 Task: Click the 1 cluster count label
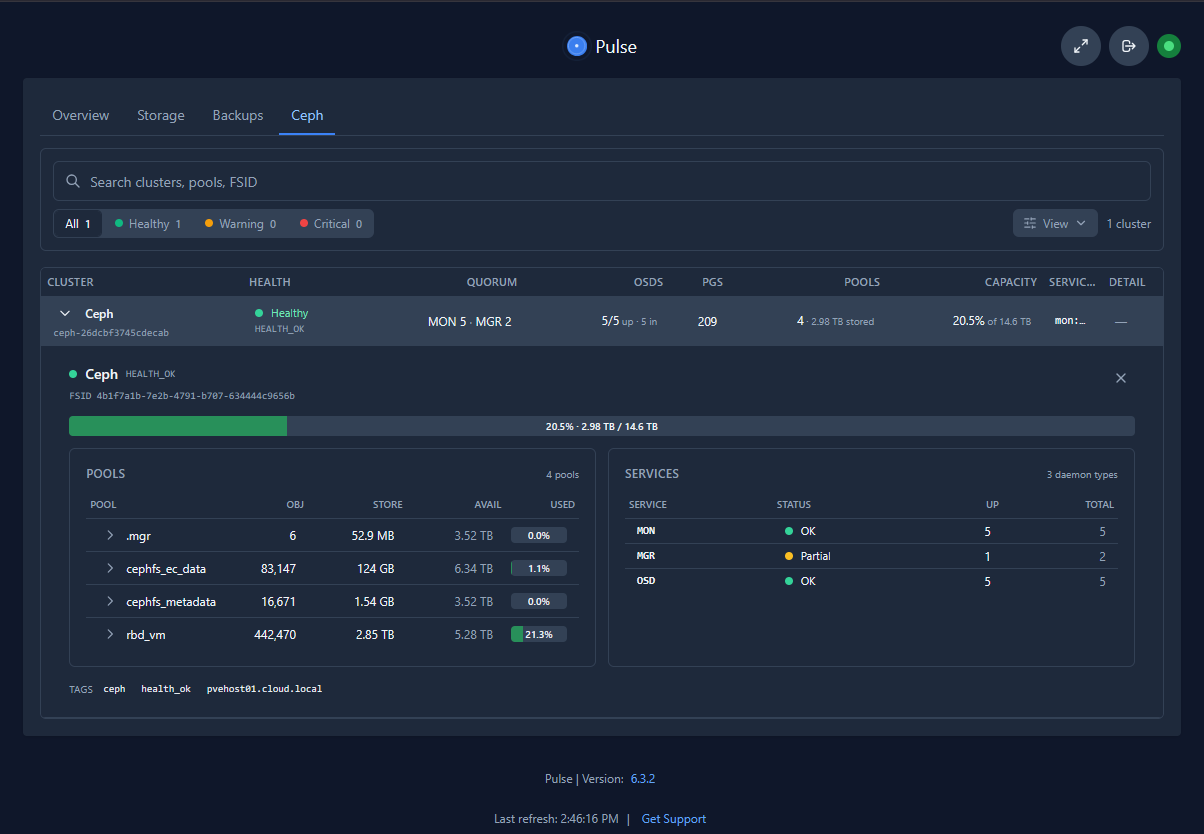coord(1129,224)
